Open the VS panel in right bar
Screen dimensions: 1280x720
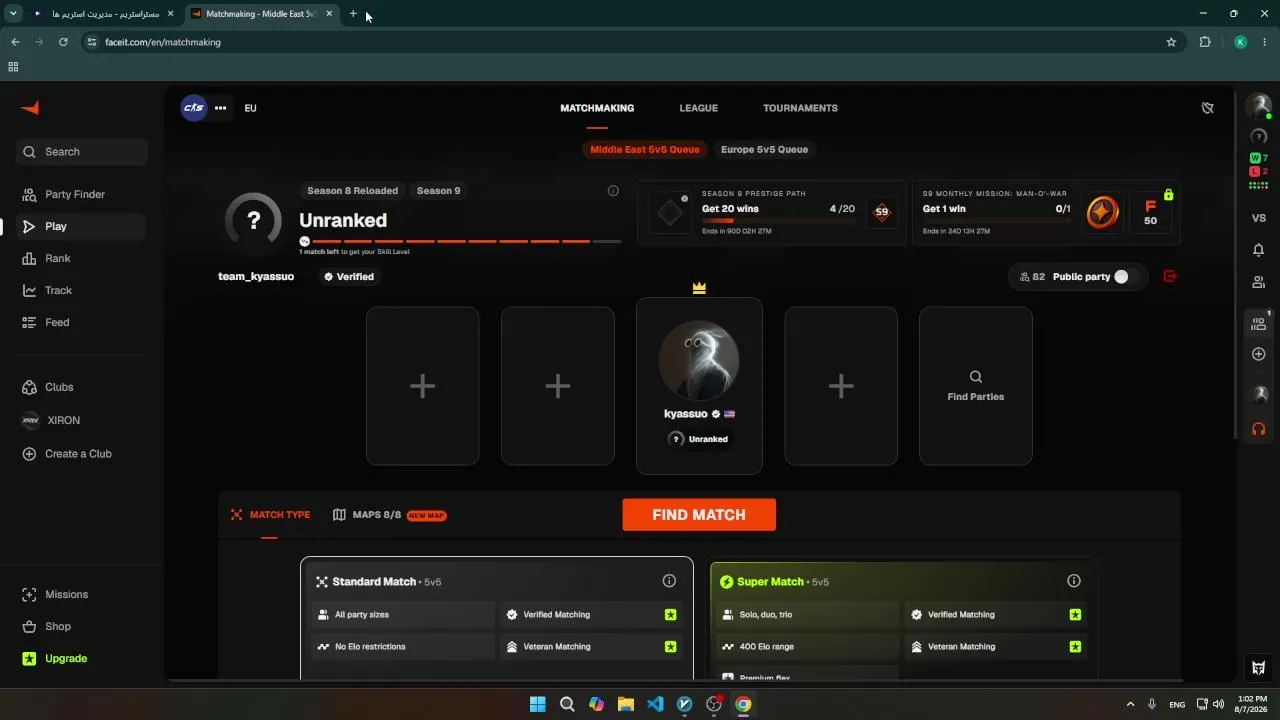(1259, 218)
